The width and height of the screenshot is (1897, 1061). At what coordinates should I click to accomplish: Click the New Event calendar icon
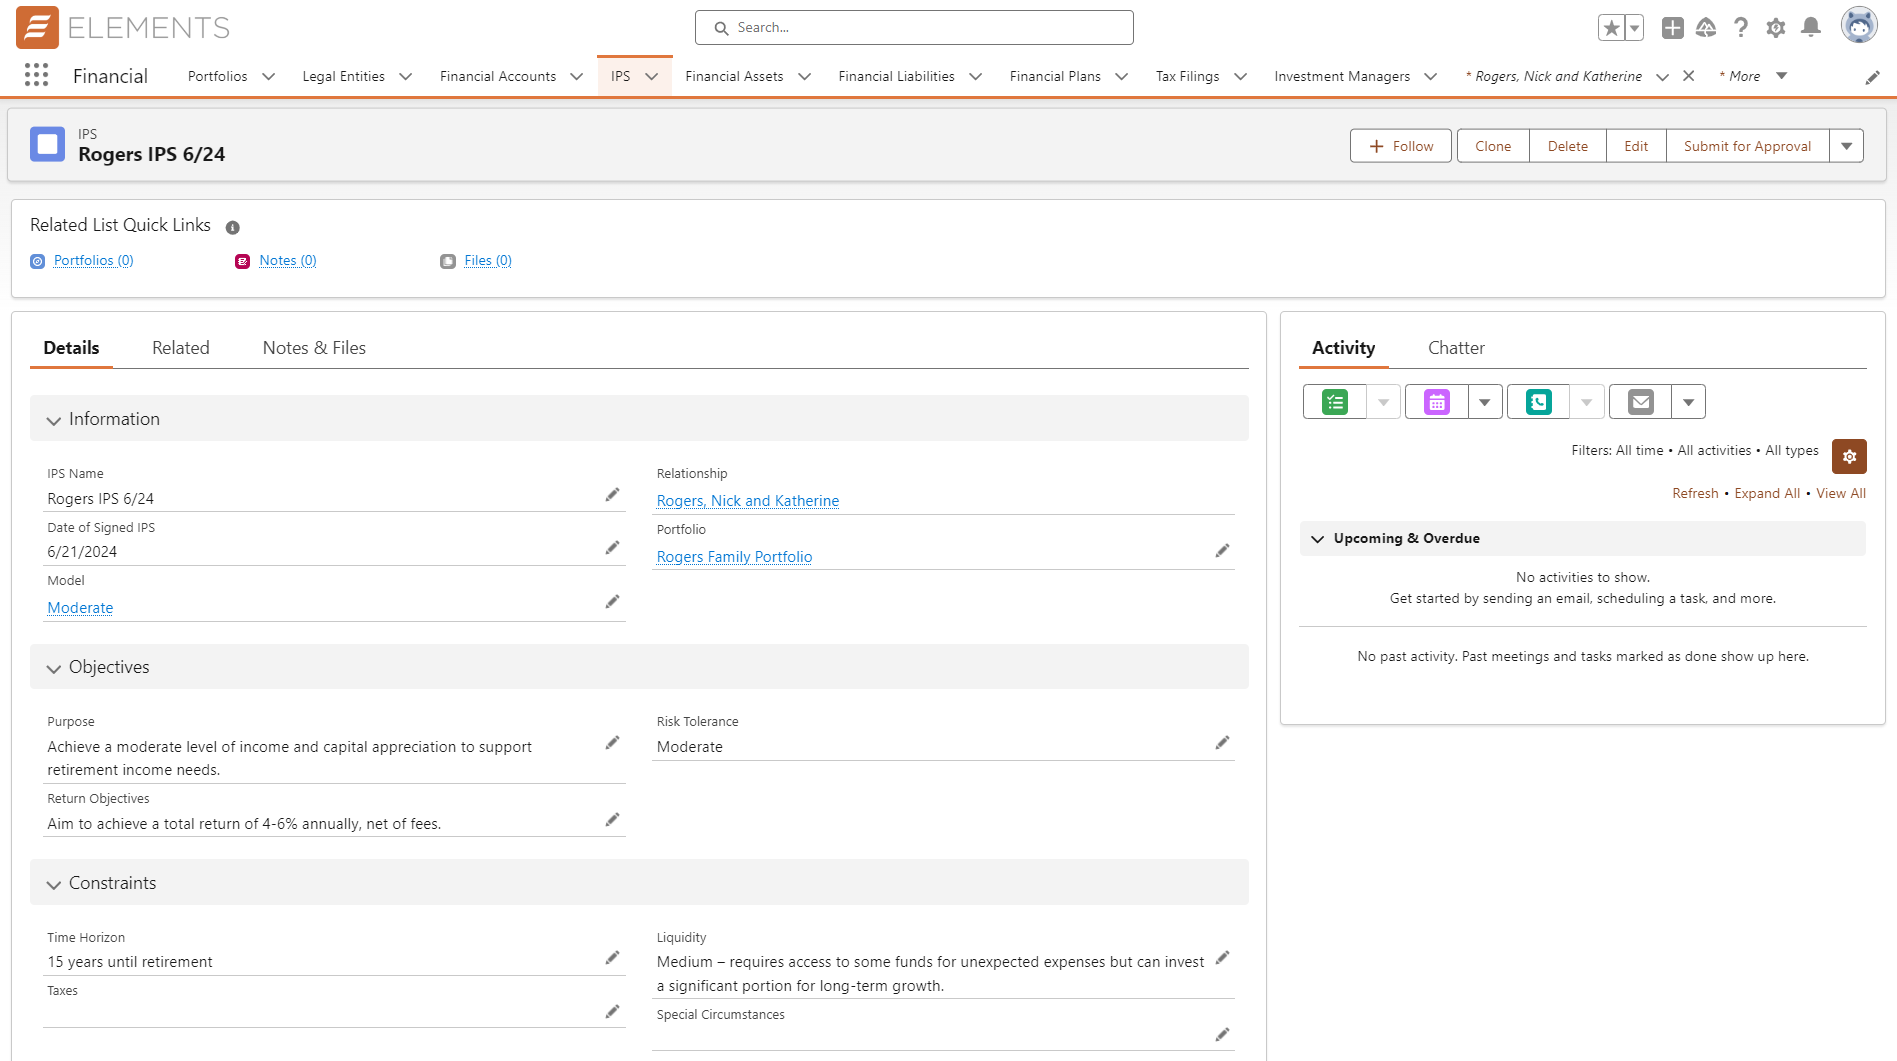pyautogui.click(x=1436, y=402)
